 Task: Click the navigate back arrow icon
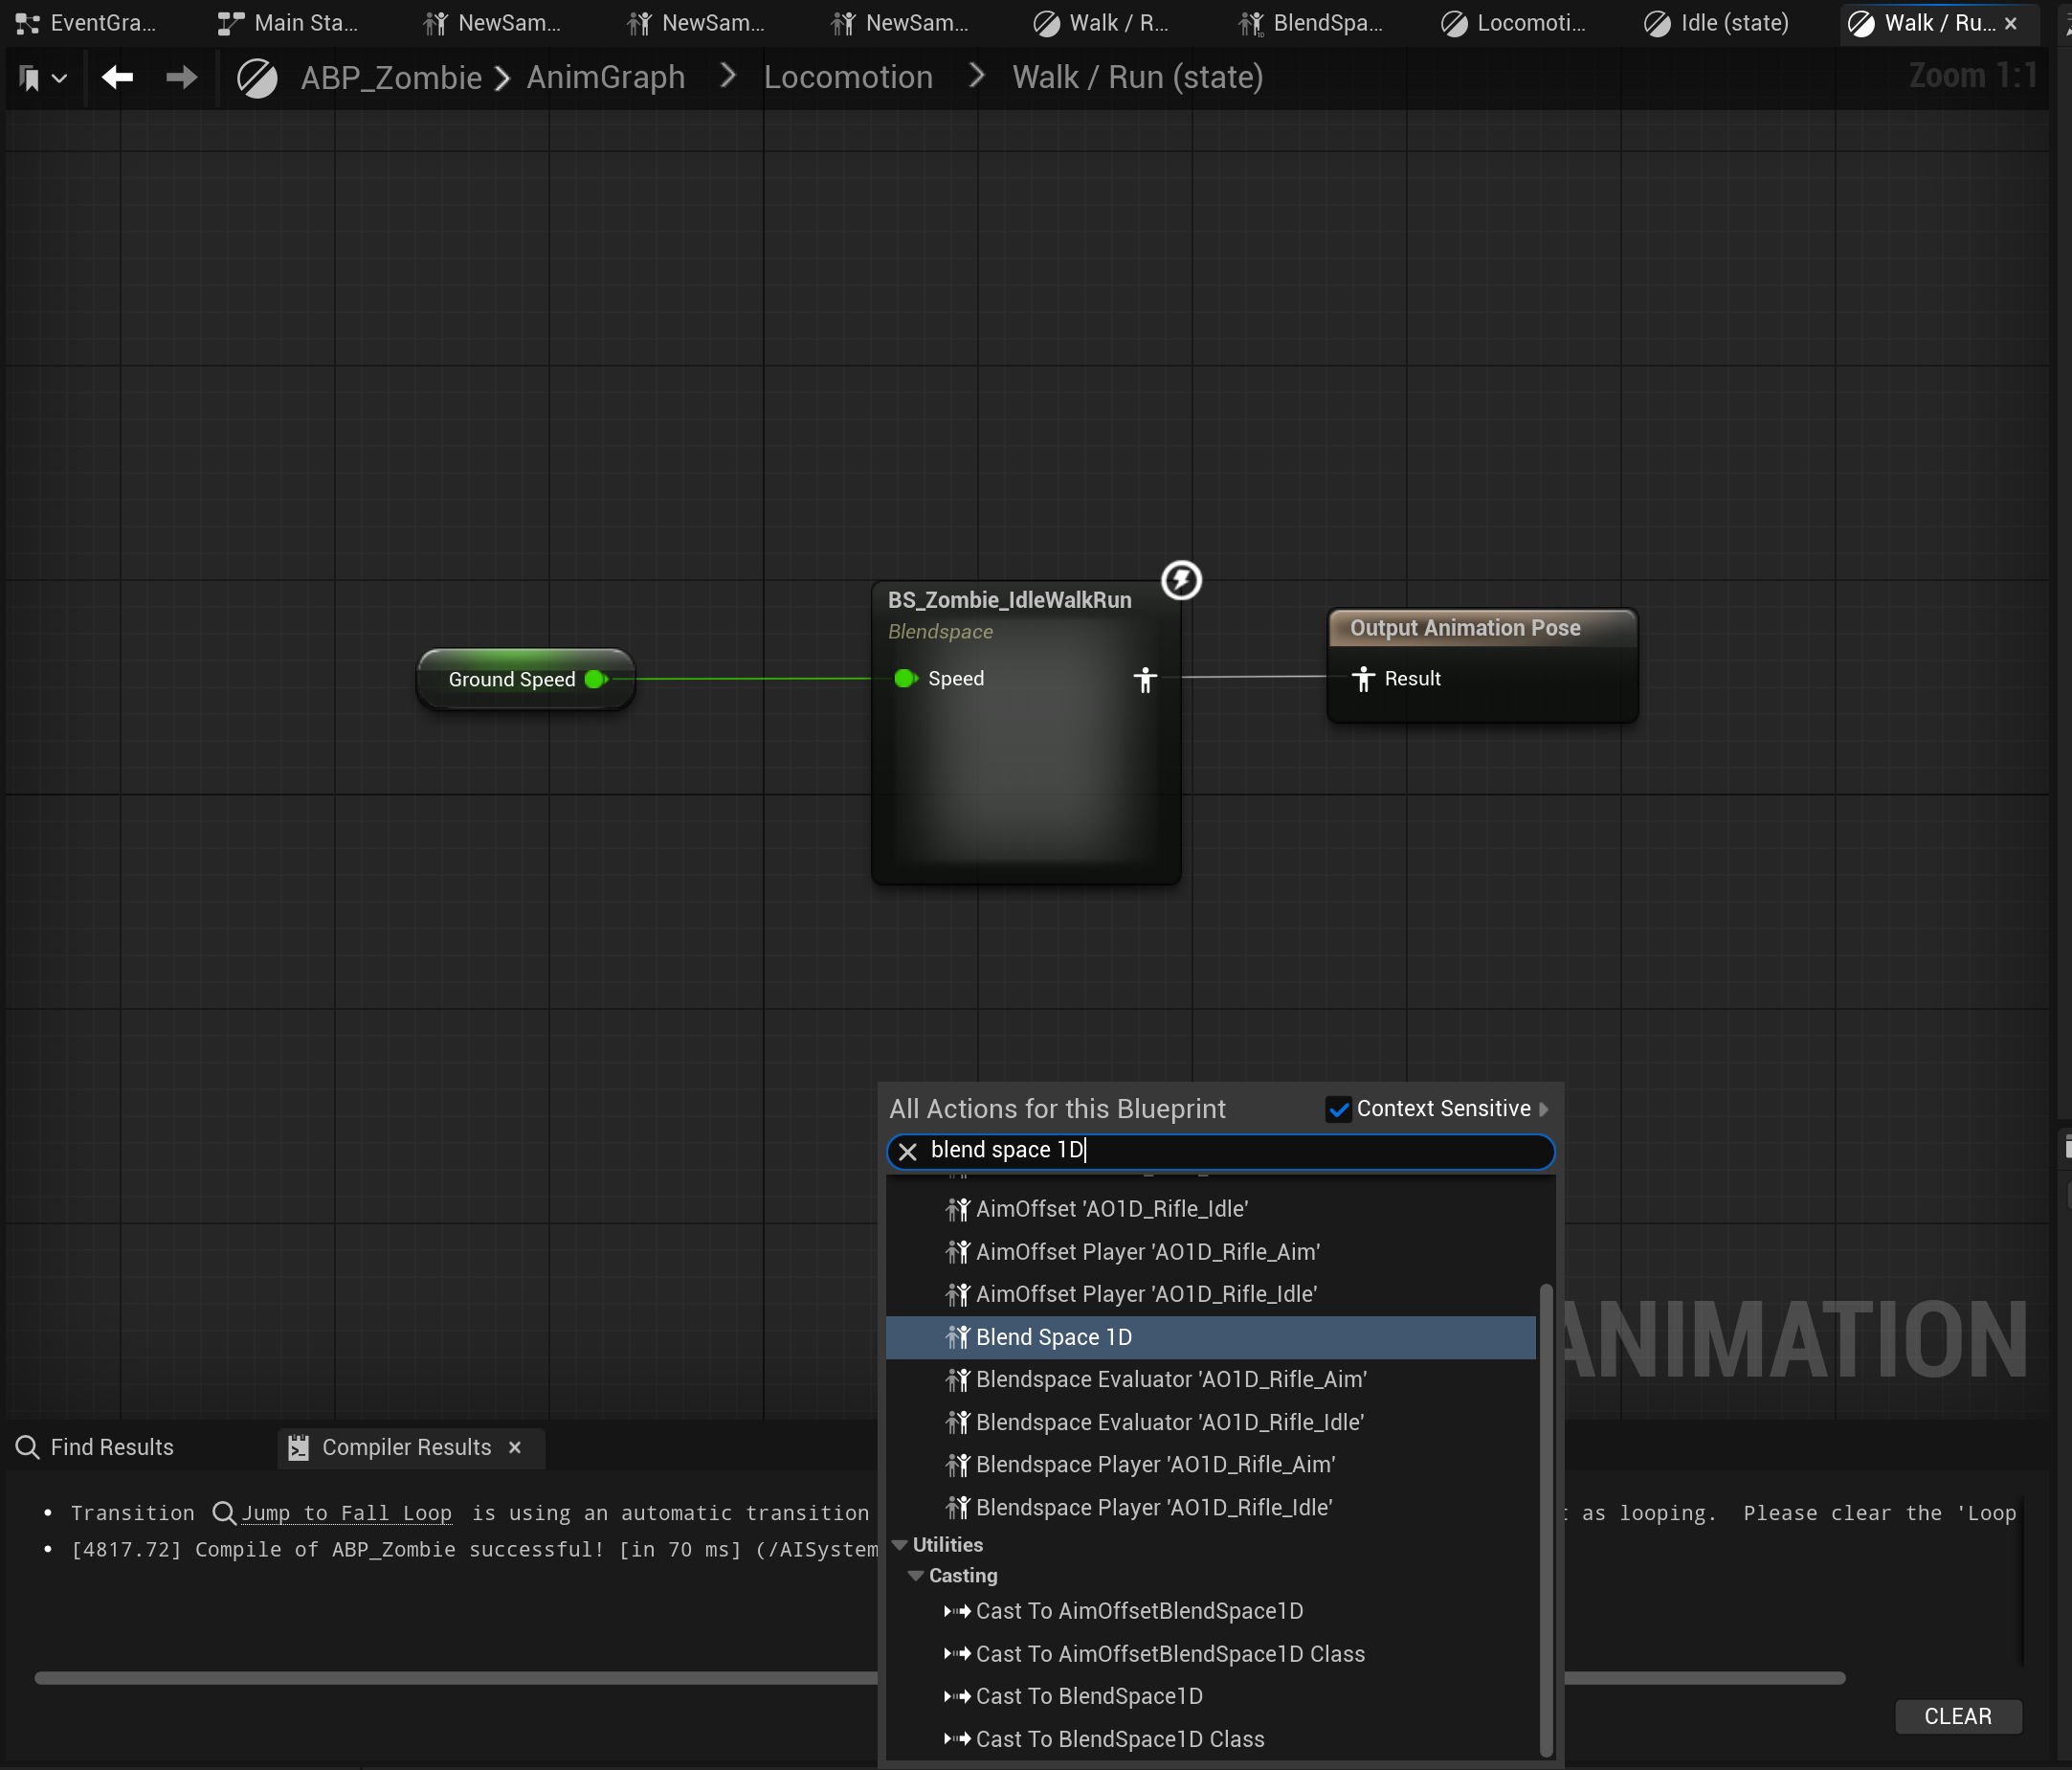(118, 77)
